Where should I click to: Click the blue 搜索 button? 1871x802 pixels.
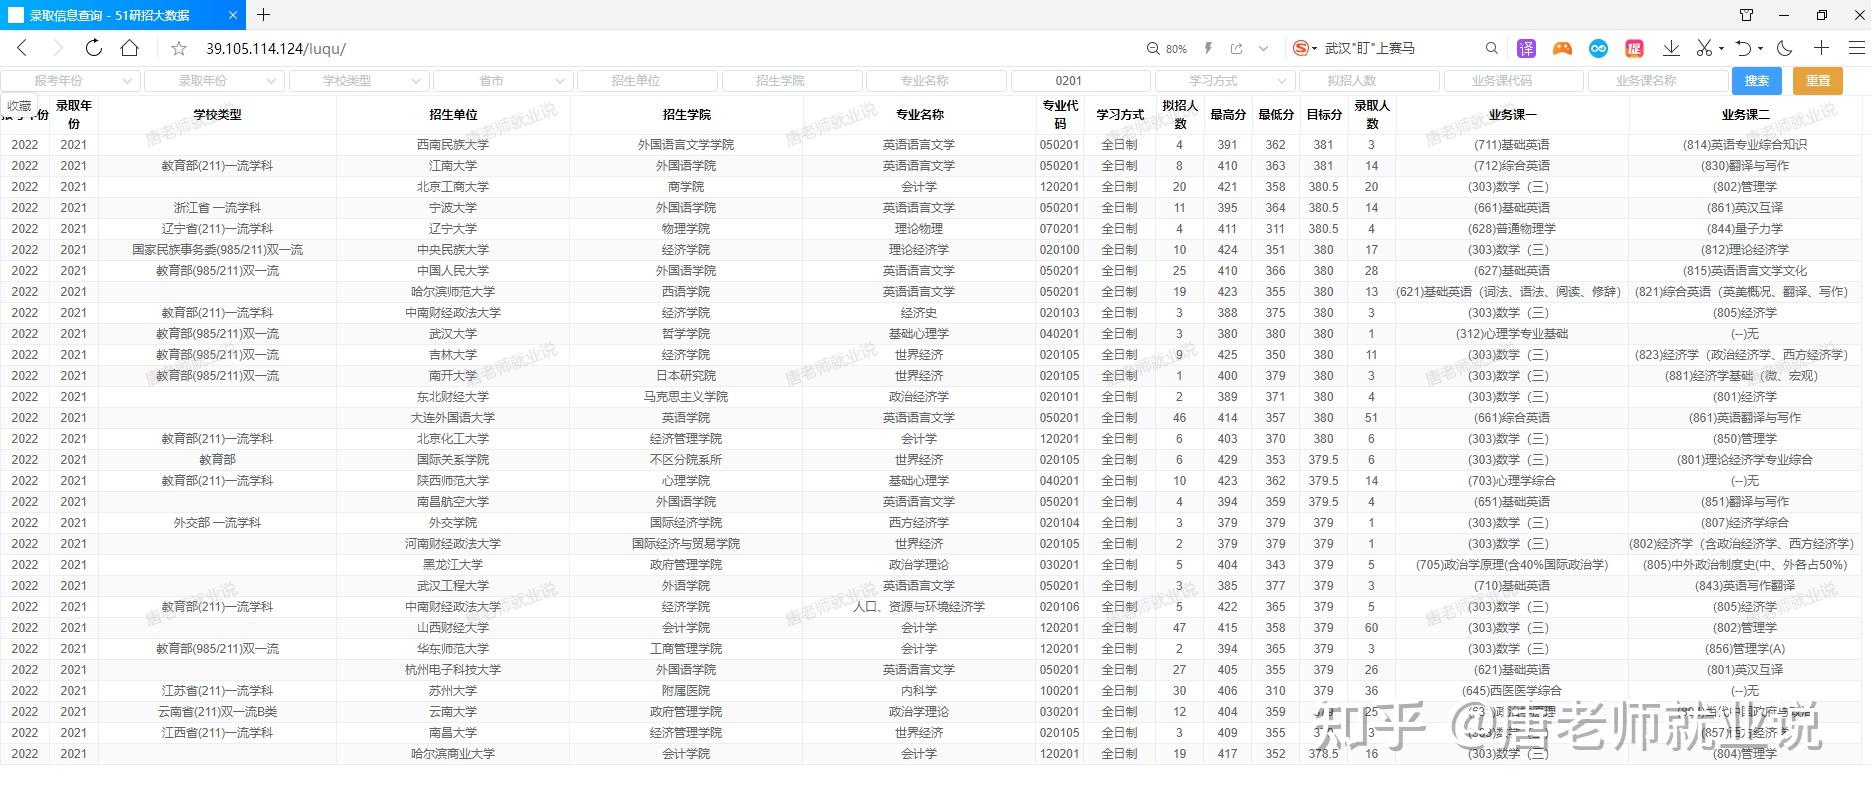coord(1757,81)
